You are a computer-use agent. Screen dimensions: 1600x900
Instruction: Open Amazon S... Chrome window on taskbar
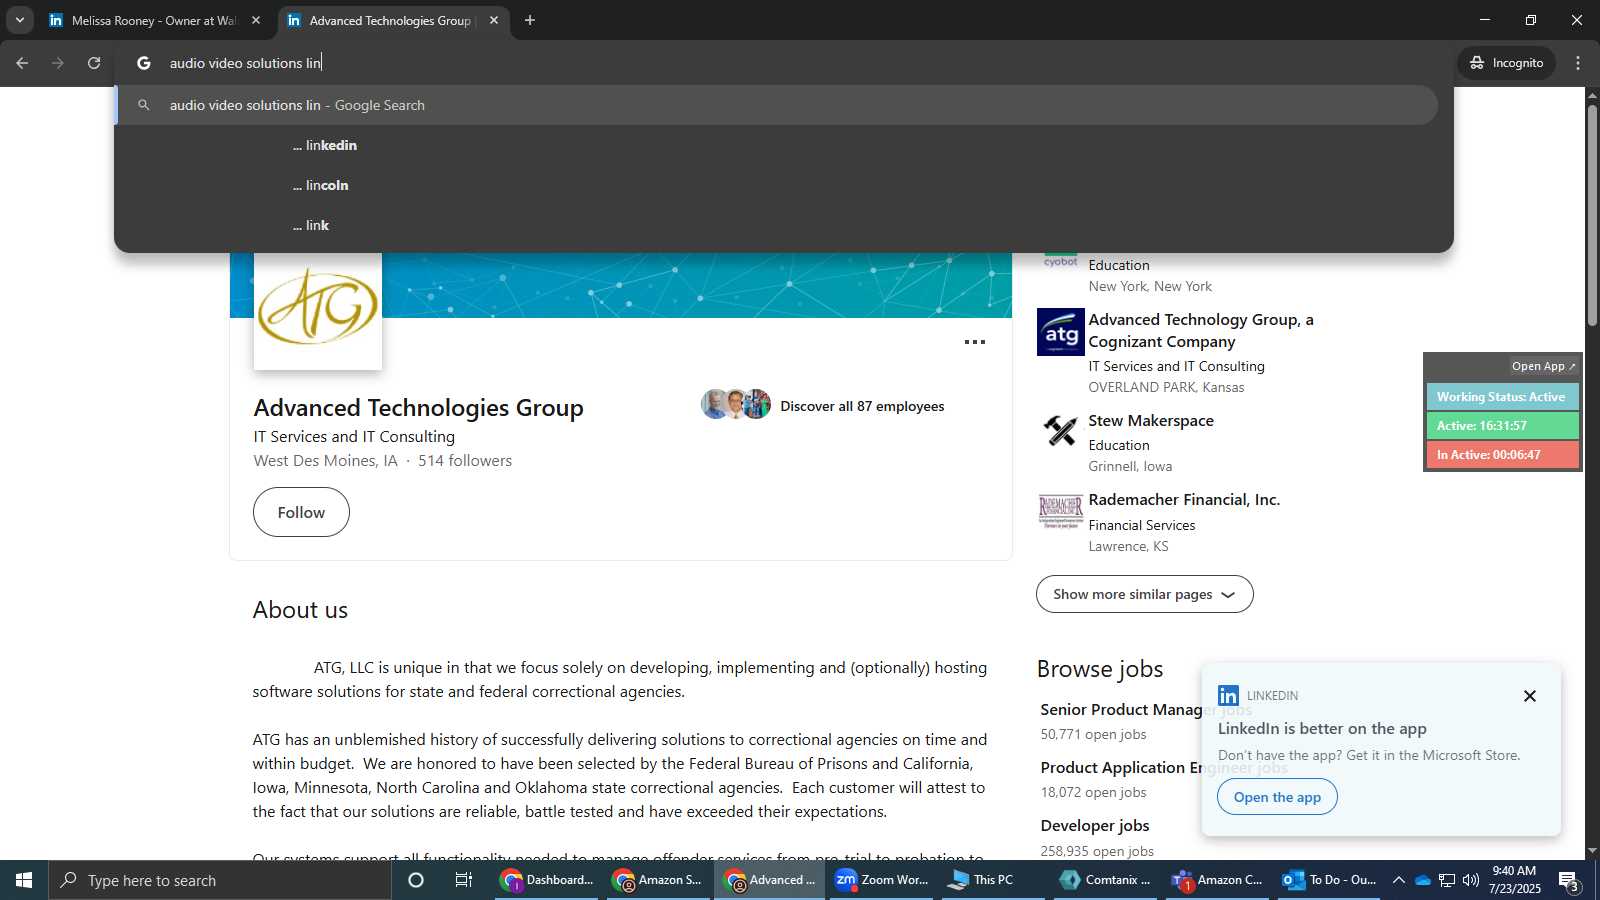[659, 880]
